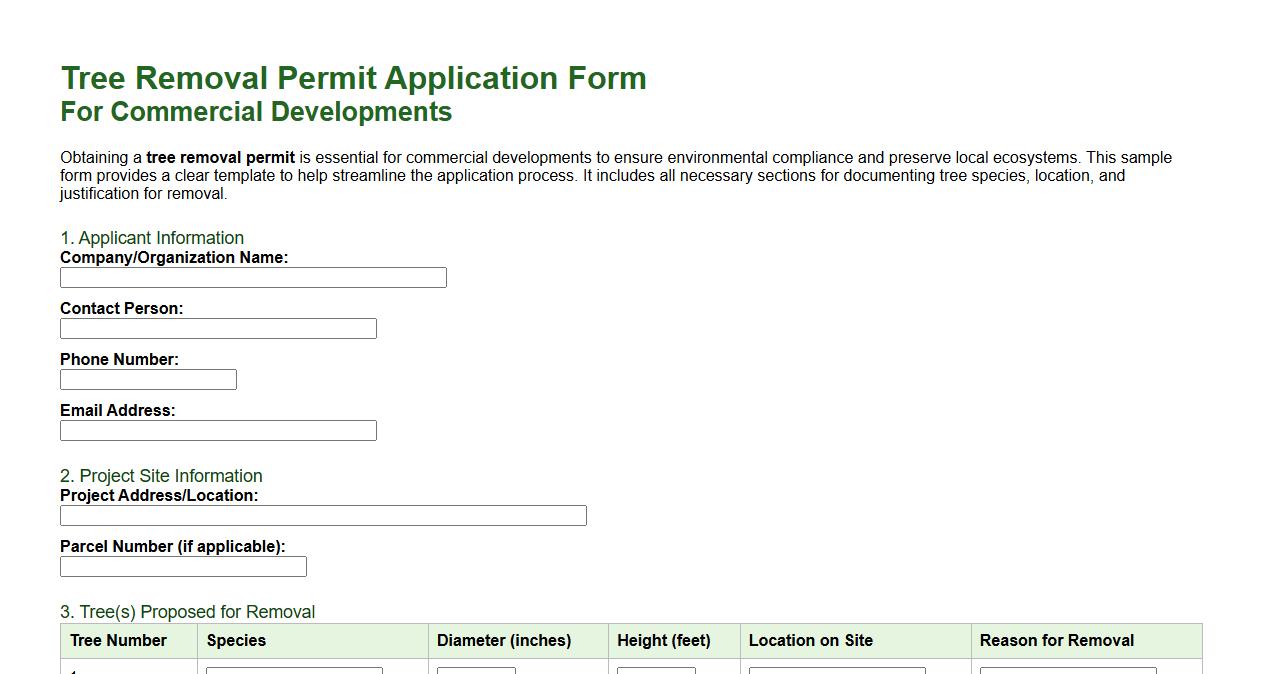The width and height of the screenshot is (1263, 674).
Task: Click the Reason for Removal input for tree 1
Action: point(1066,670)
